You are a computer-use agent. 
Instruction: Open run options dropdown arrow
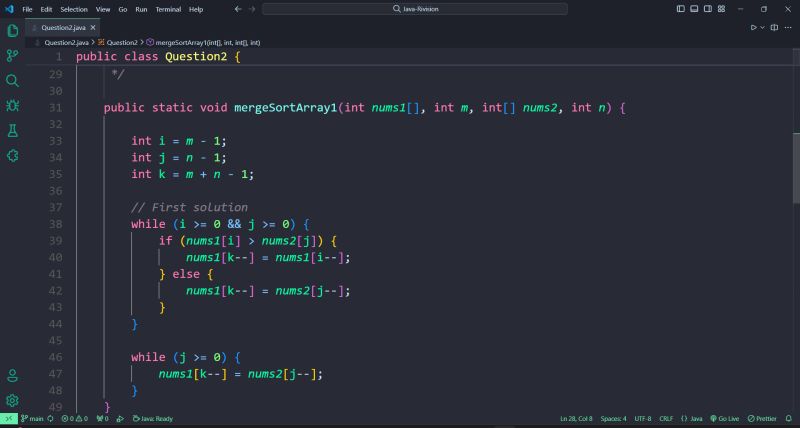[762, 28]
